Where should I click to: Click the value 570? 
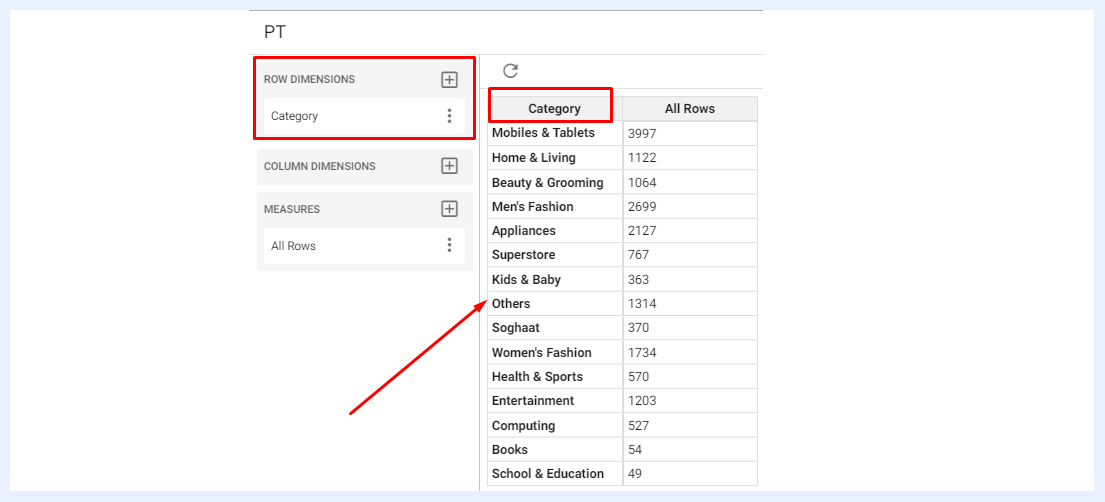pos(638,376)
